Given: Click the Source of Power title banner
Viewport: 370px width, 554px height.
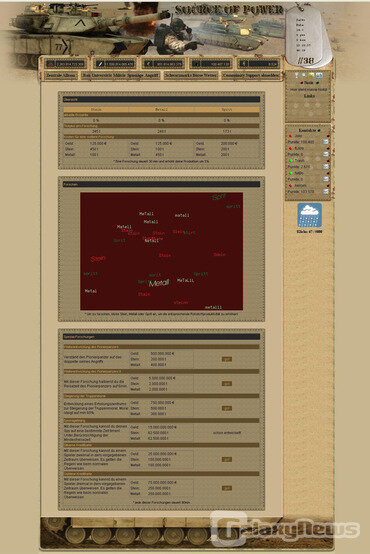Looking at the screenshot, I should coord(229,10).
